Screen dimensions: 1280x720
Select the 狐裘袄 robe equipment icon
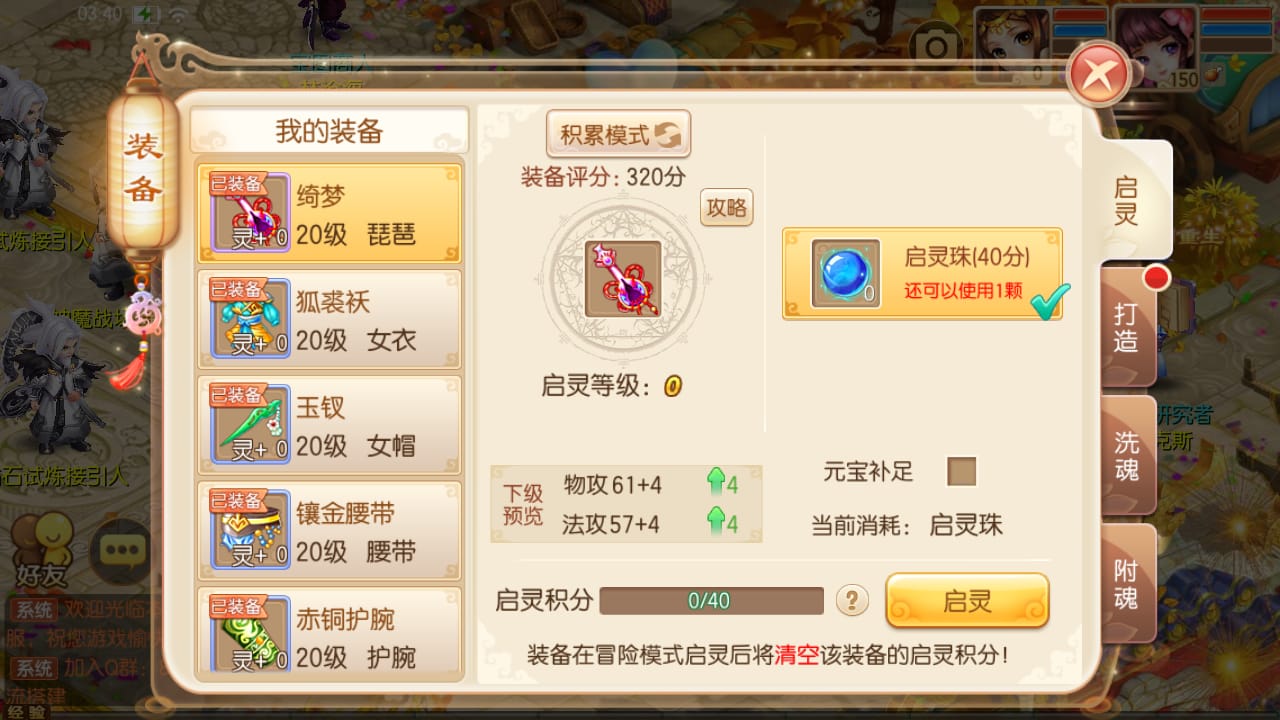[x=250, y=318]
